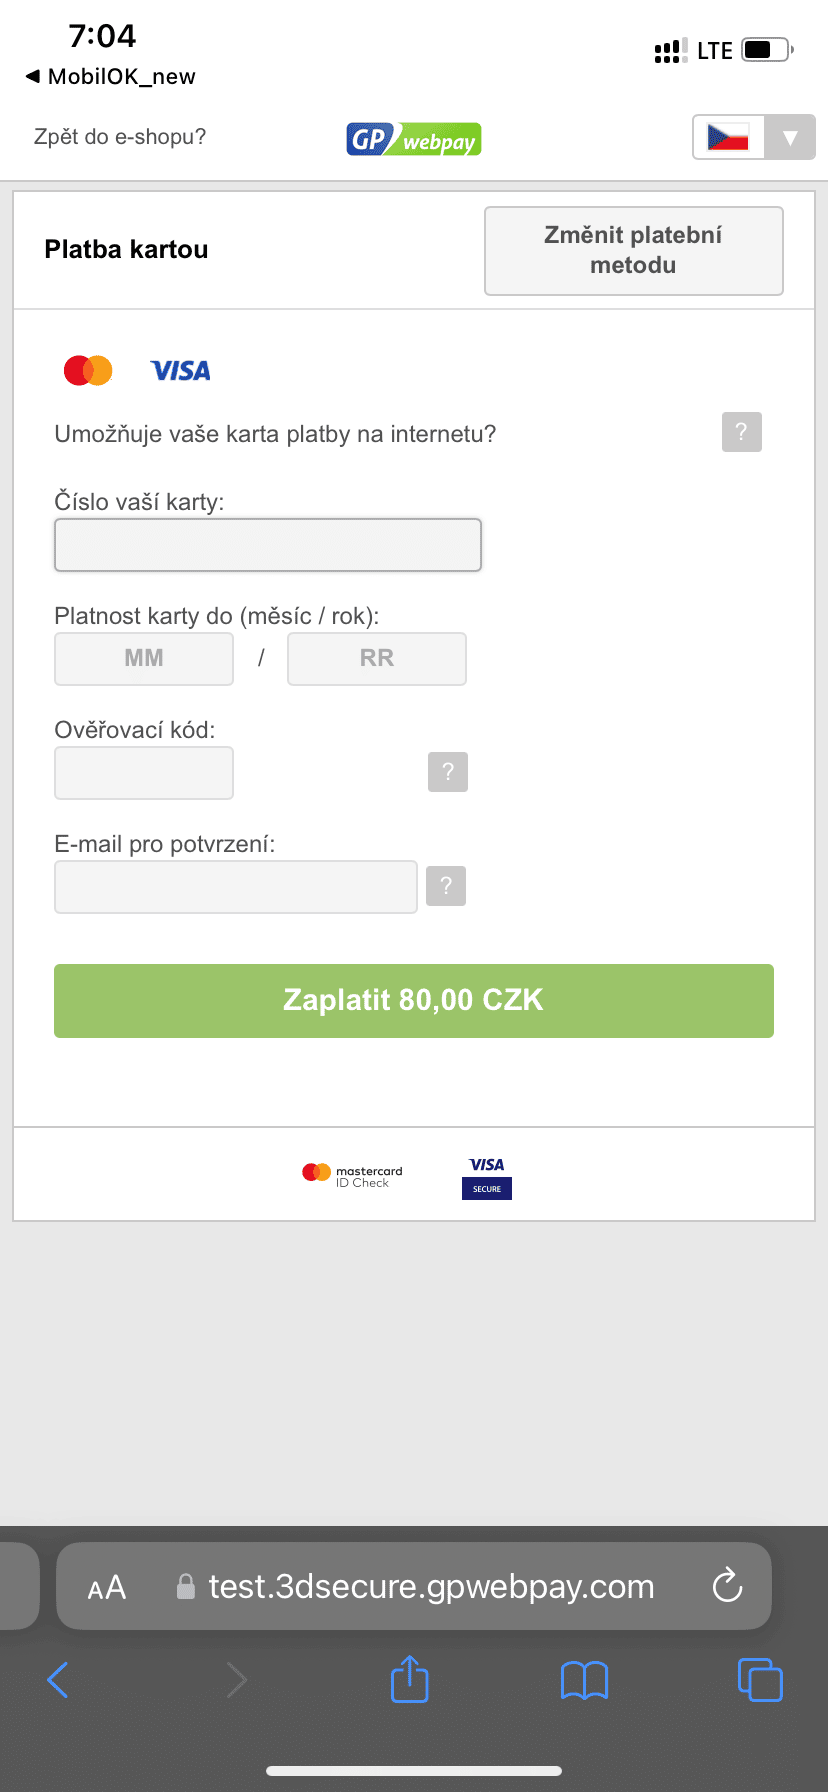Viewport: 828px width, 1792px height.
Task: Click the Mastercard ID Check logo
Action: (x=352, y=1176)
